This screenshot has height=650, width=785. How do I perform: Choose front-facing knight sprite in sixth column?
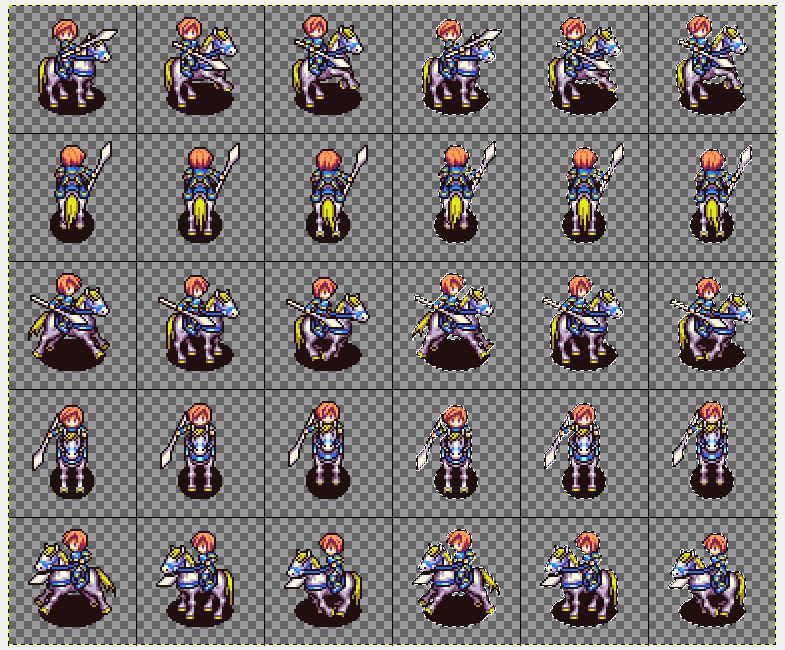(704, 450)
